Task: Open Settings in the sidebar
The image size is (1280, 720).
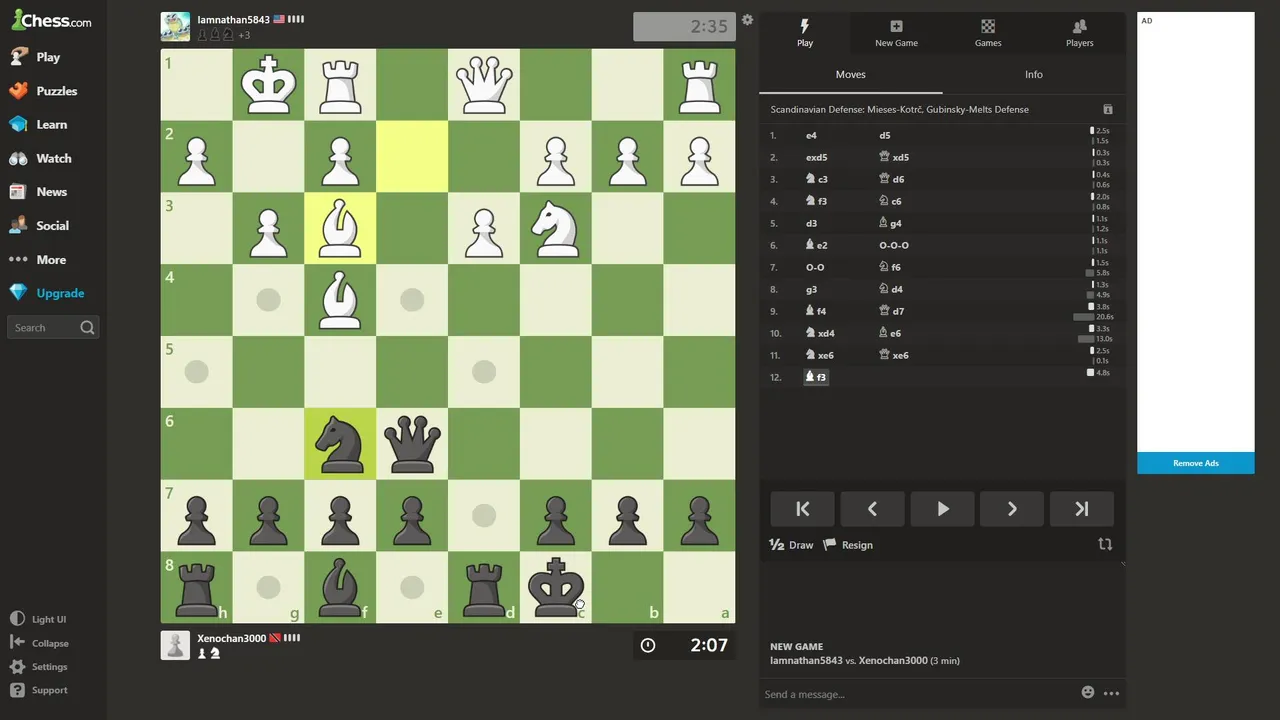Action: tap(38, 667)
